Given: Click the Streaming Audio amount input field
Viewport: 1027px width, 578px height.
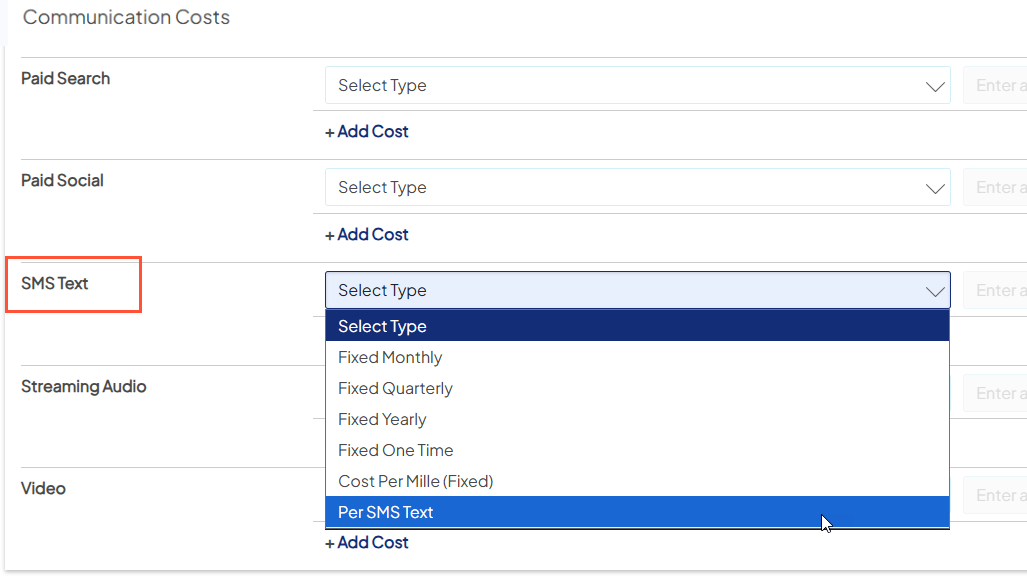Looking at the screenshot, I should pyautogui.click(x=1000, y=393).
